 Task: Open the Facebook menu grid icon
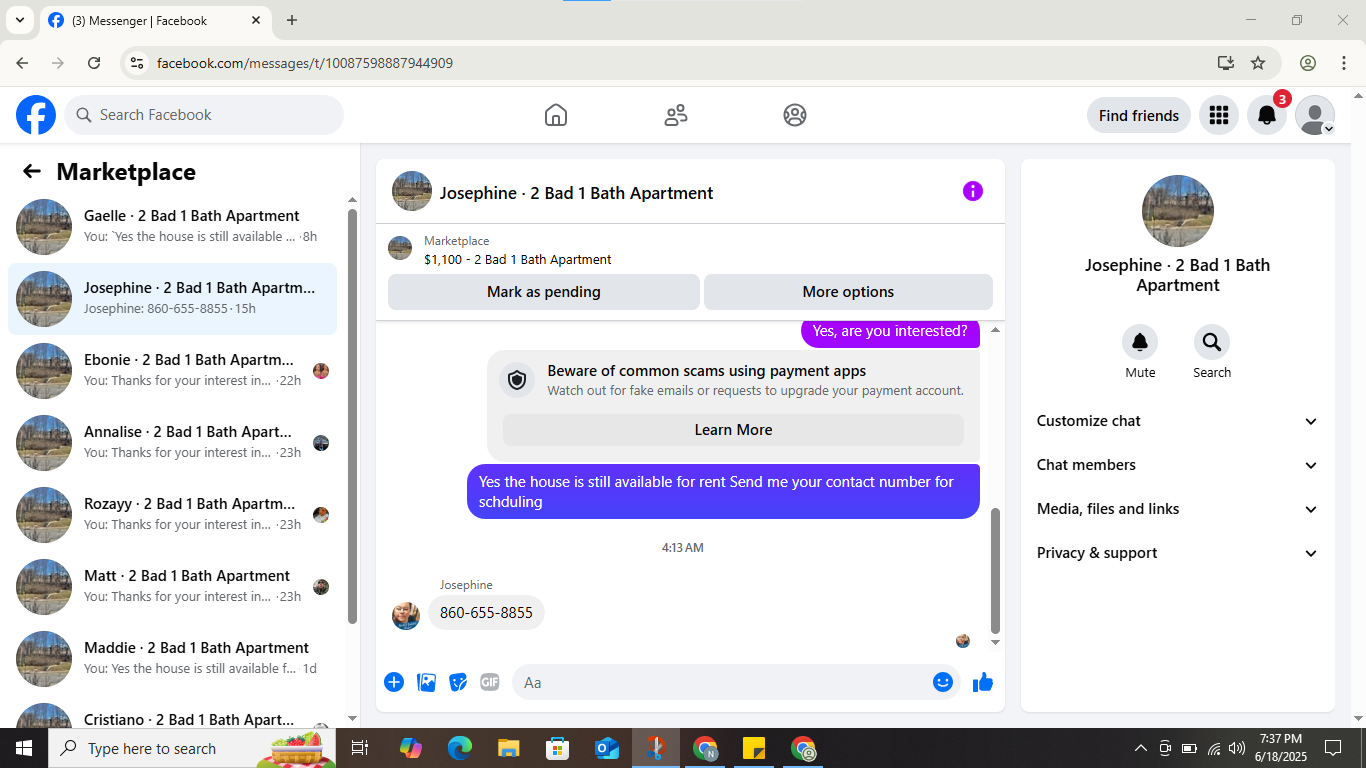pyautogui.click(x=1218, y=115)
